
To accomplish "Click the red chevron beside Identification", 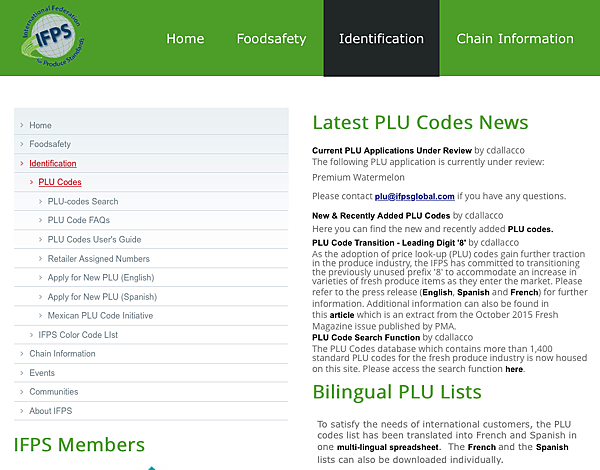I will 22,163.
